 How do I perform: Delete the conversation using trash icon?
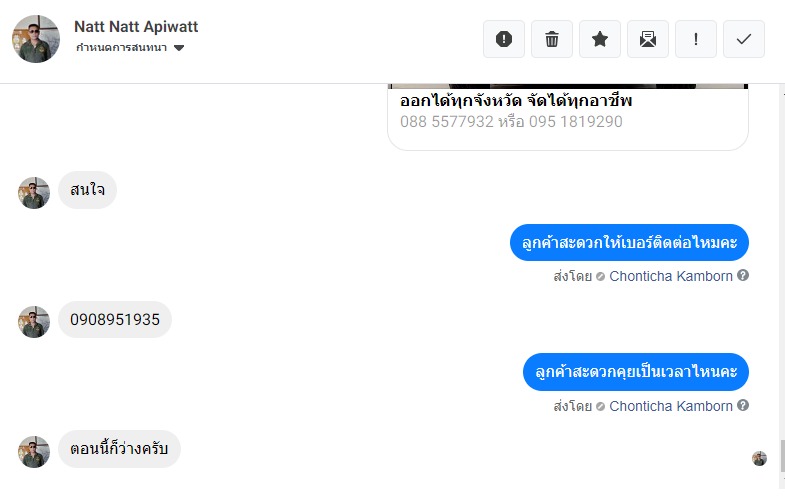click(552, 39)
